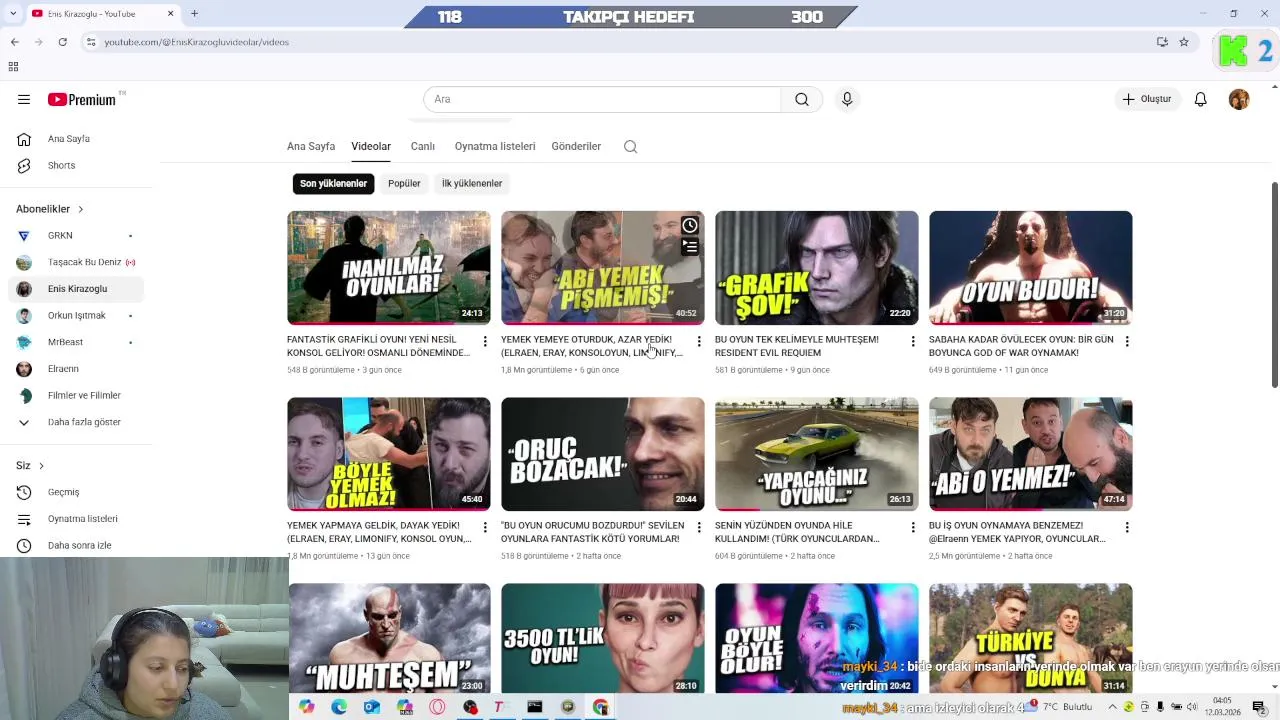Open Orkun Işıtmak subscription channel

(76, 315)
